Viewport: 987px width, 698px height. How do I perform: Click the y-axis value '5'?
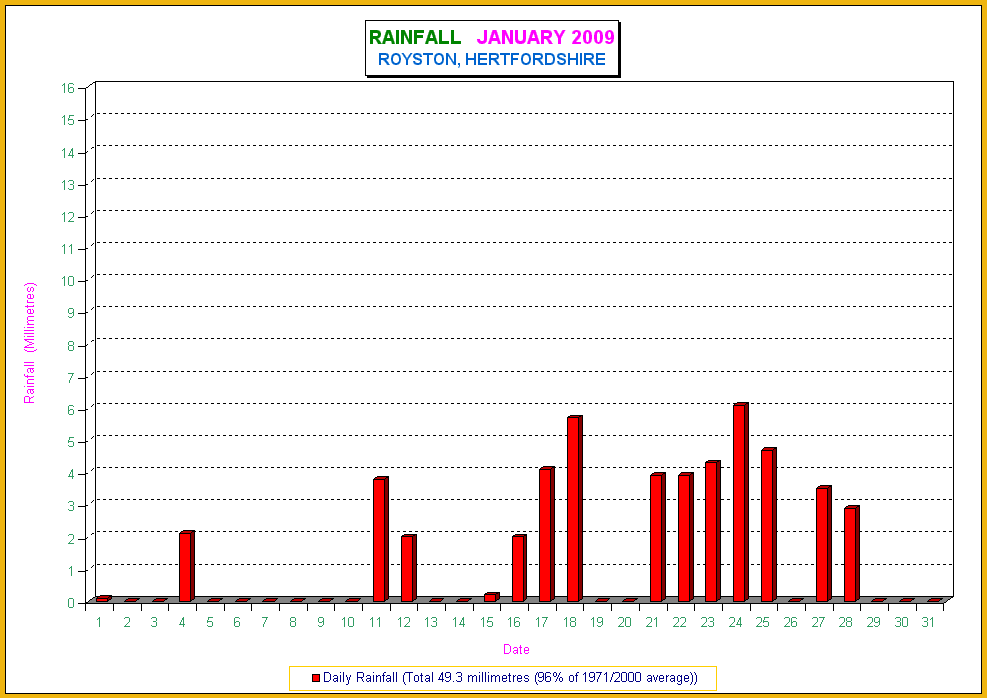pos(71,442)
